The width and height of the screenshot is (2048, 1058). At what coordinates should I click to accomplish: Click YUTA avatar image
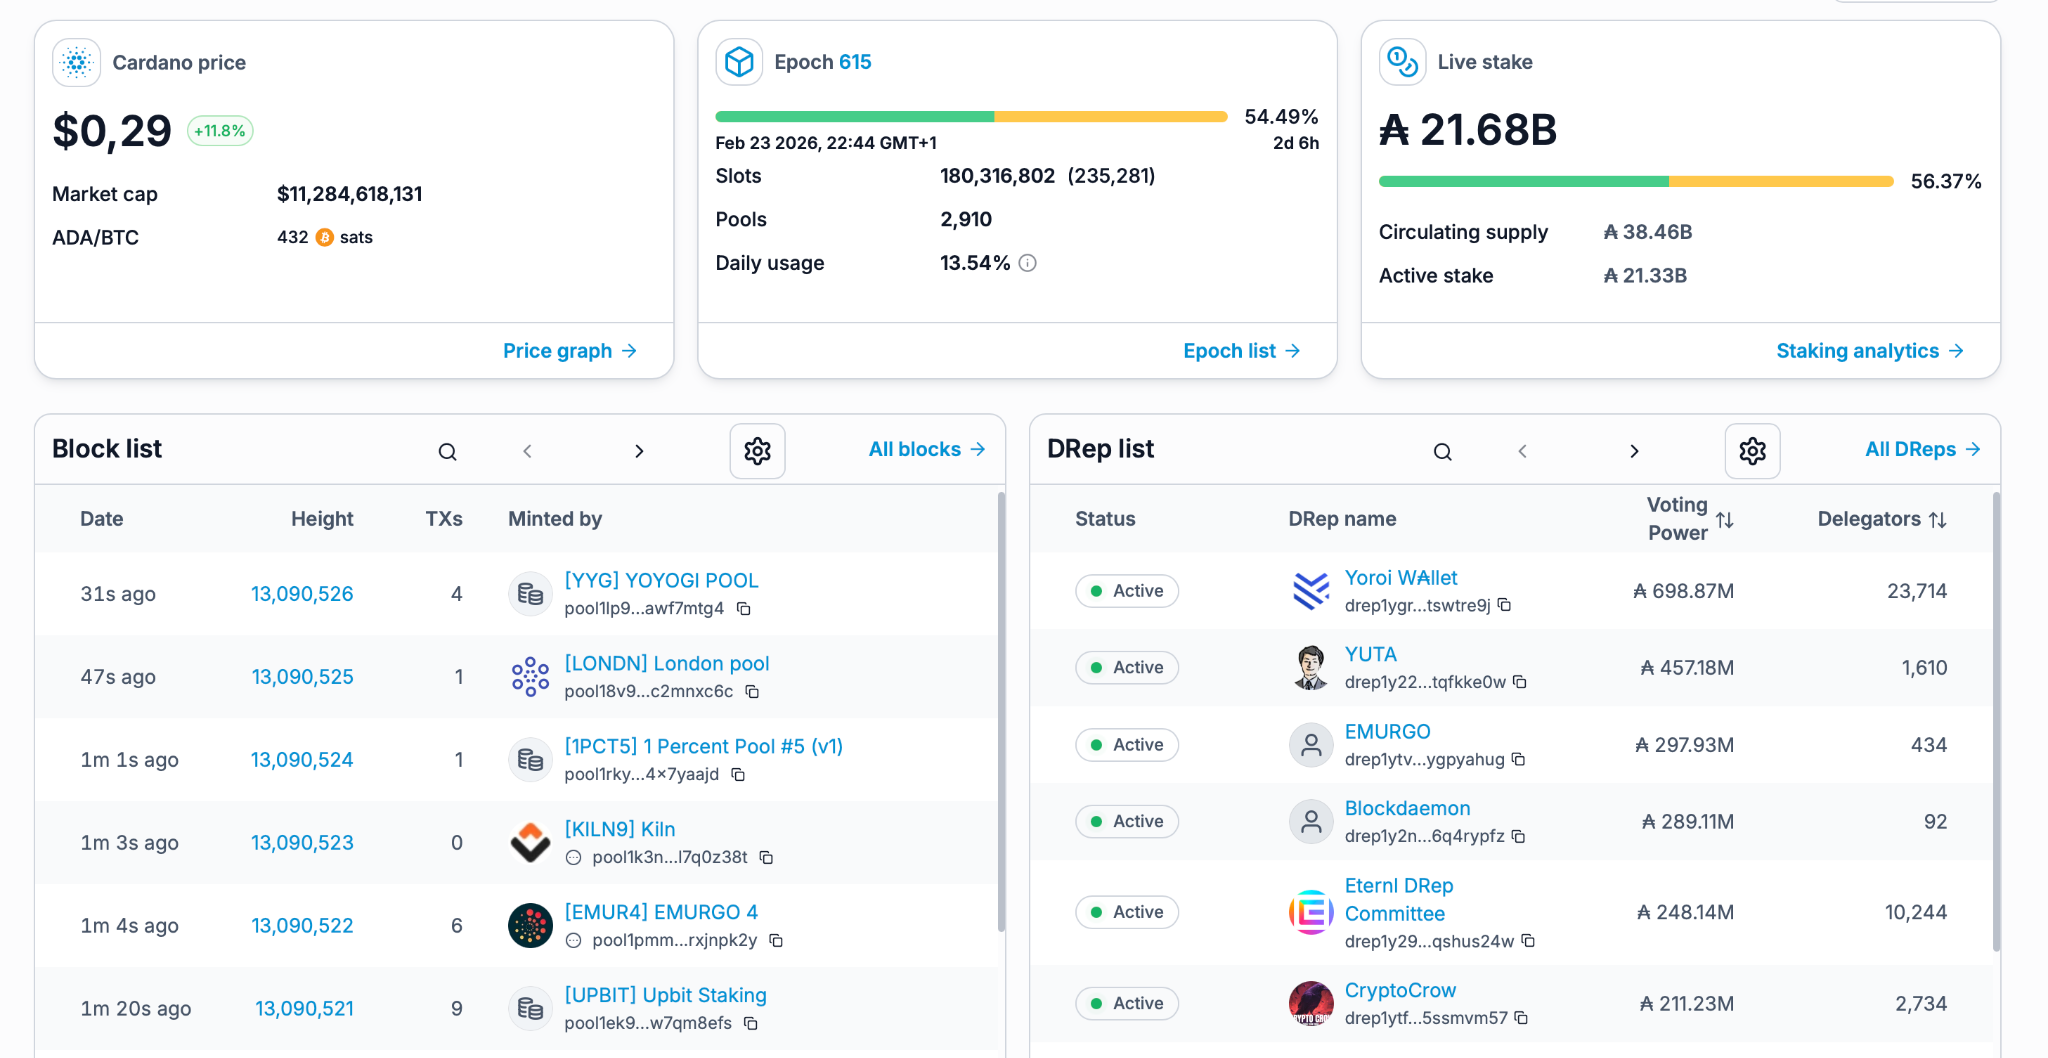(1311, 667)
